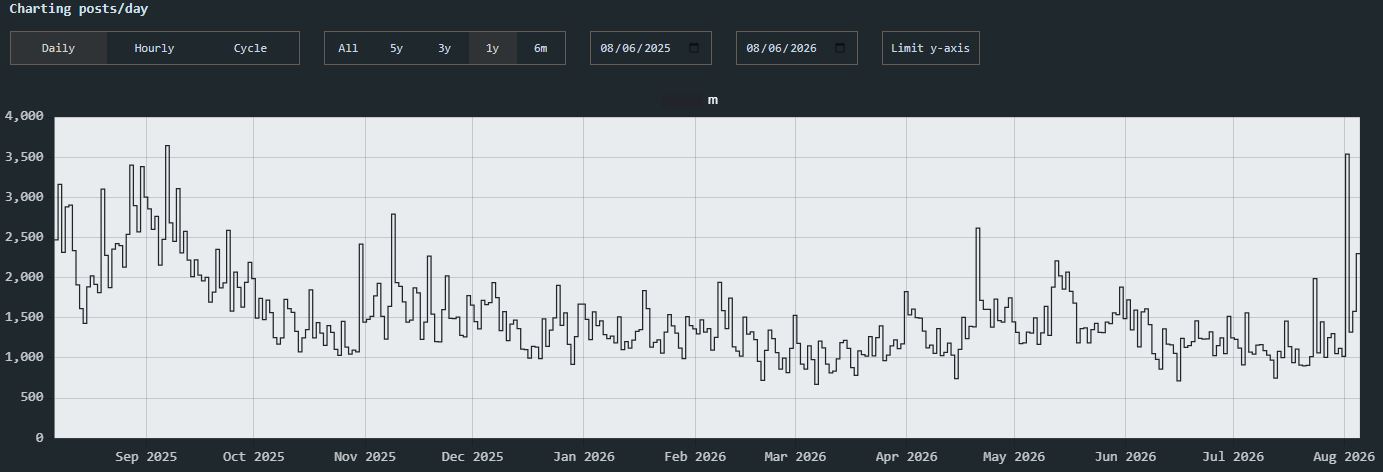
Task: Show All time range
Action: point(348,48)
